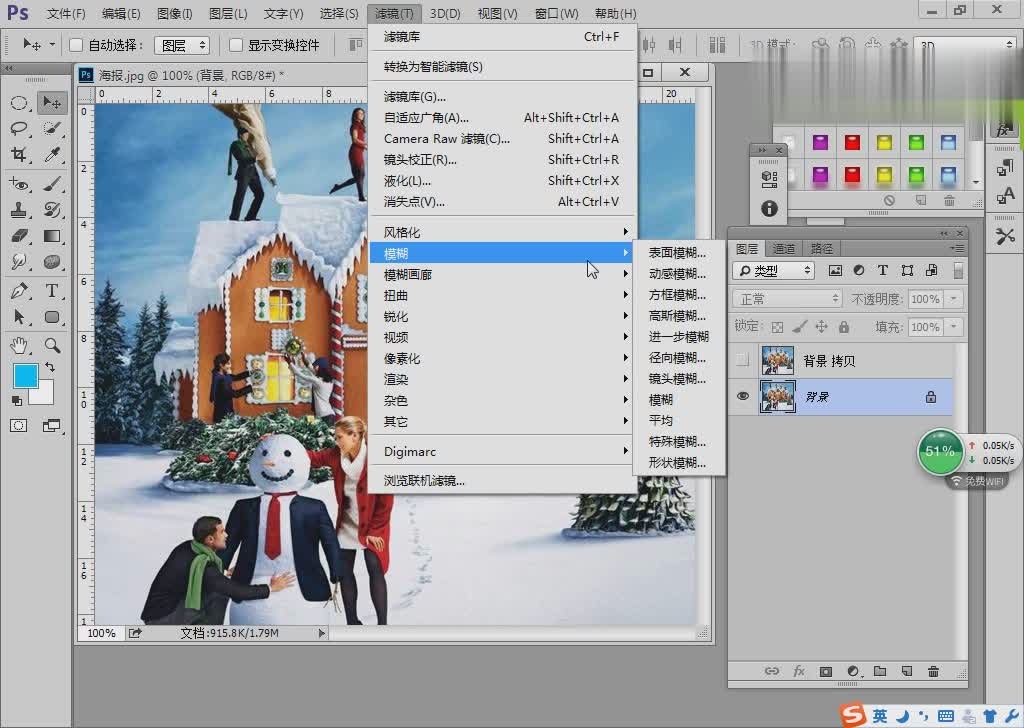Add layer mask icon
This screenshot has width=1024, height=728.
[825, 671]
